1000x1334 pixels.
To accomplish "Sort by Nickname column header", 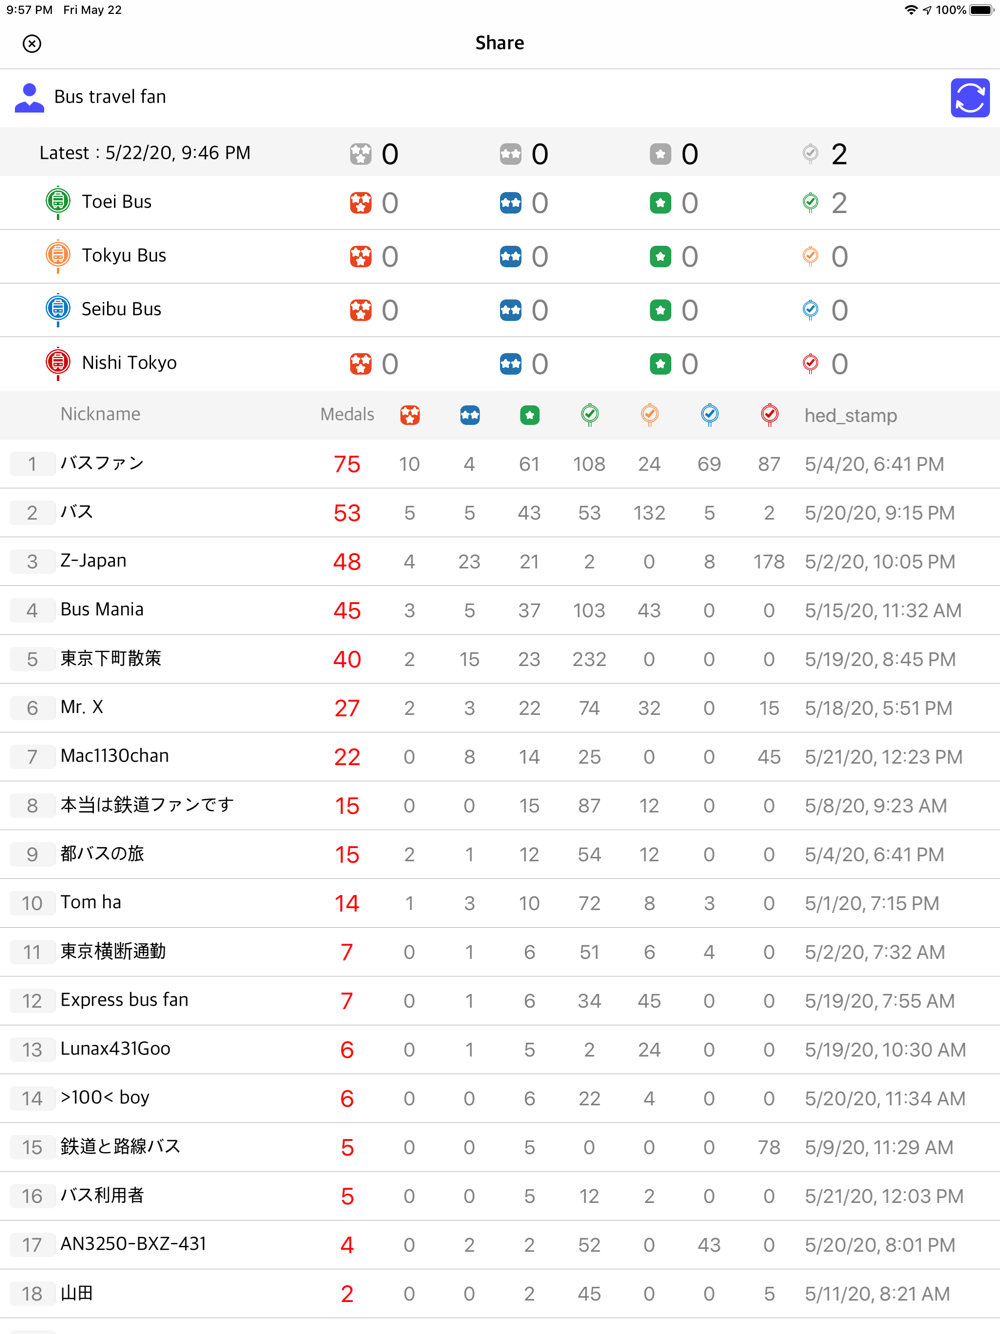I will click(100, 414).
